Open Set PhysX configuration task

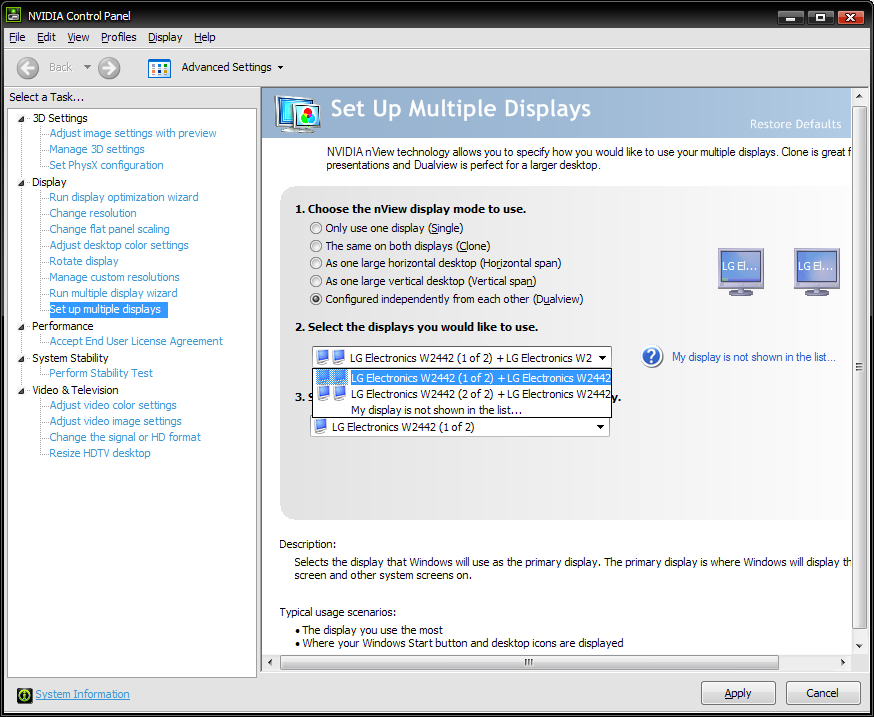tap(106, 165)
